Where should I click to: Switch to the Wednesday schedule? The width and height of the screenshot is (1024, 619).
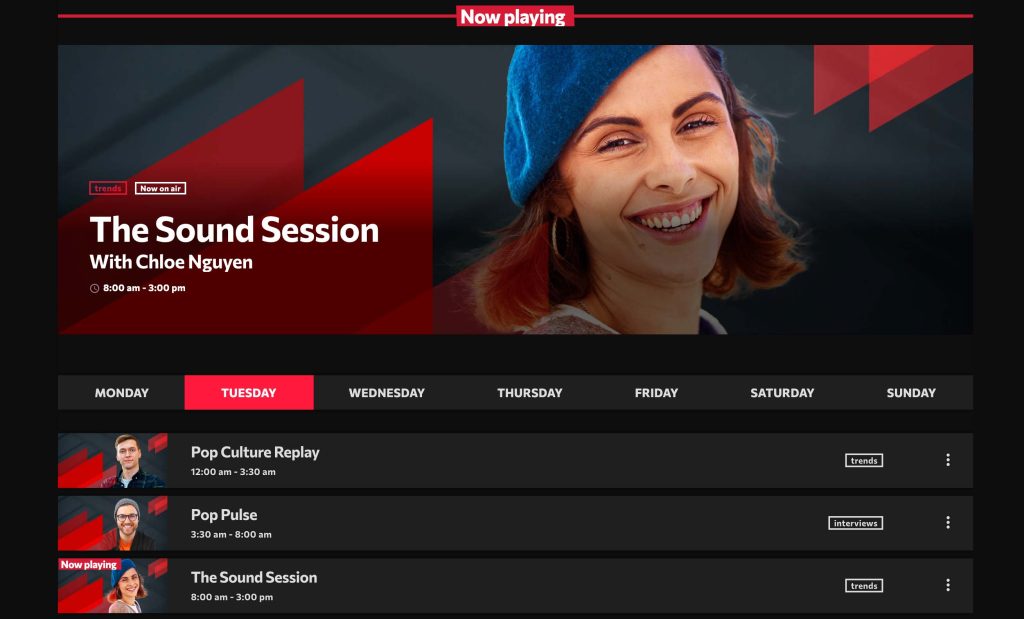pos(387,392)
